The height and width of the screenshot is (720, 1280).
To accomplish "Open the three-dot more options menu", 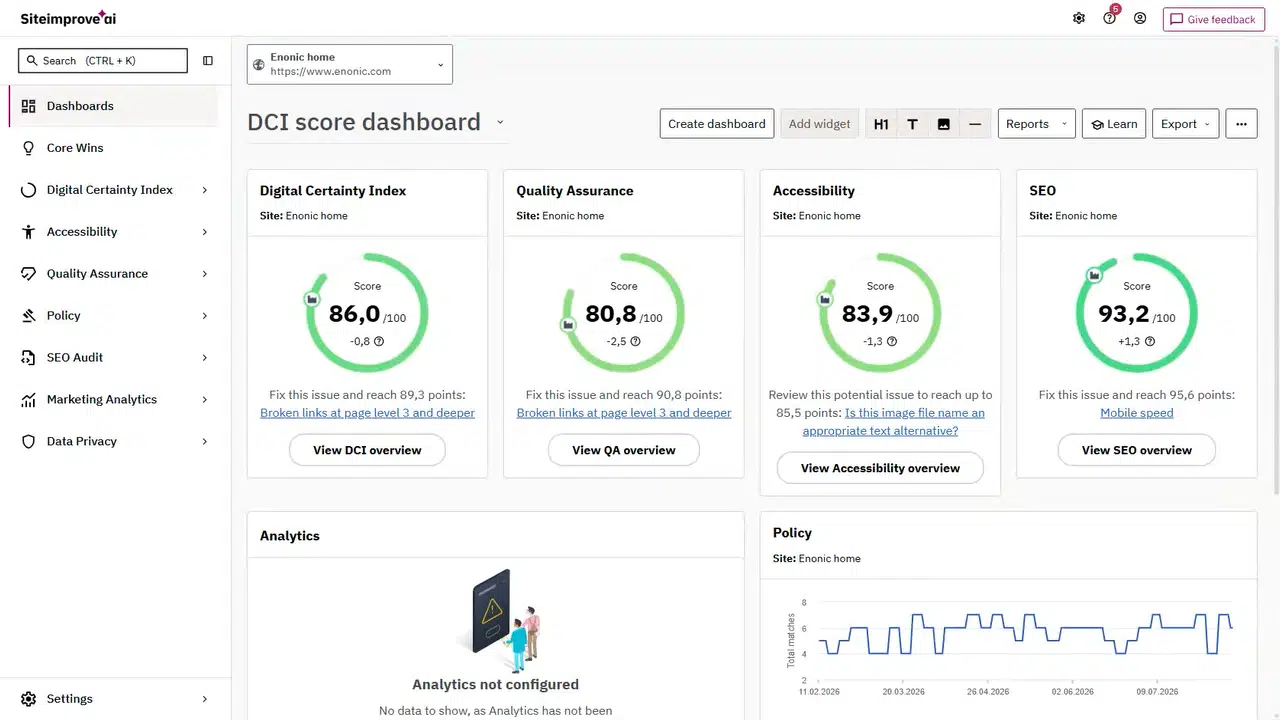I will [1241, 124].
